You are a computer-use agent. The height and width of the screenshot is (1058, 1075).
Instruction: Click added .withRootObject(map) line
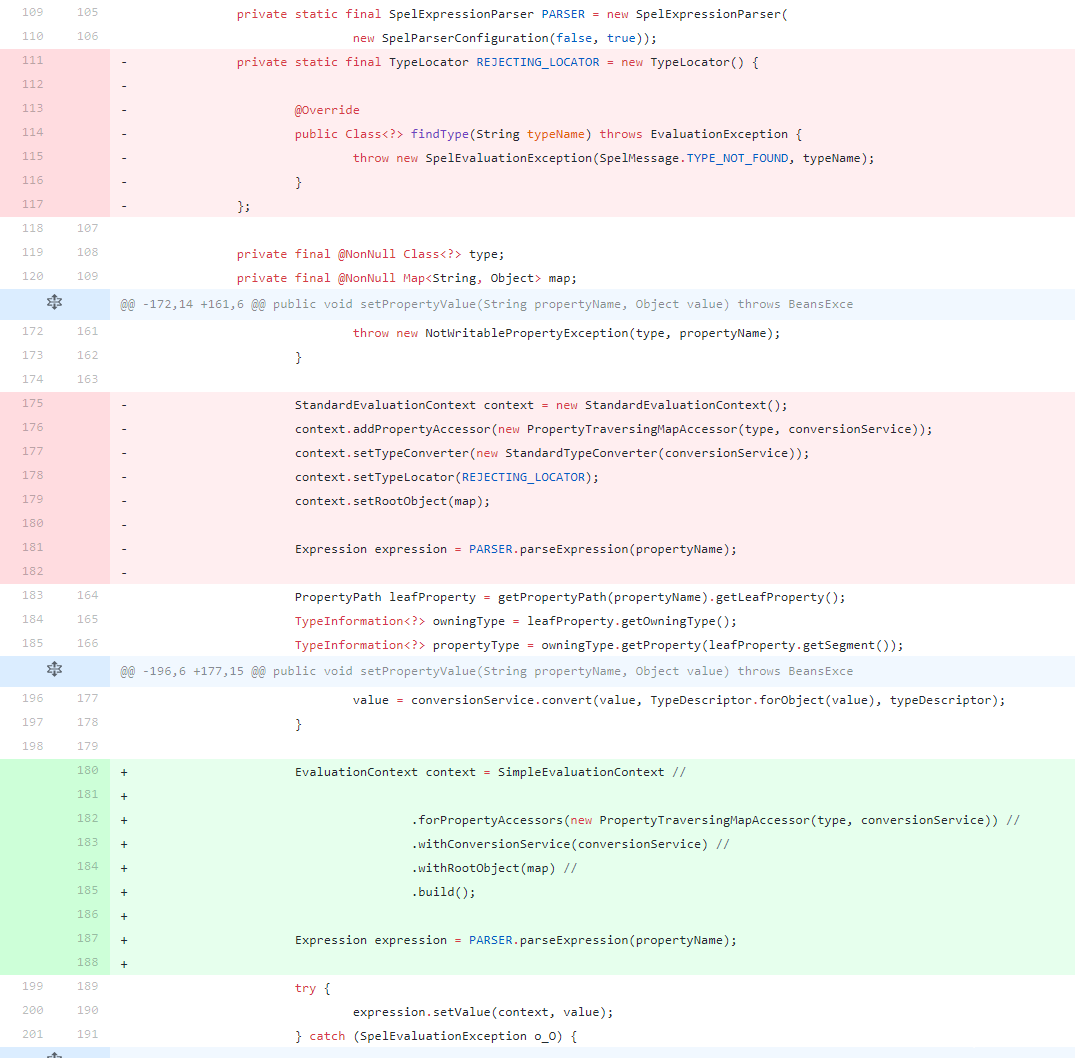point(494,868)
